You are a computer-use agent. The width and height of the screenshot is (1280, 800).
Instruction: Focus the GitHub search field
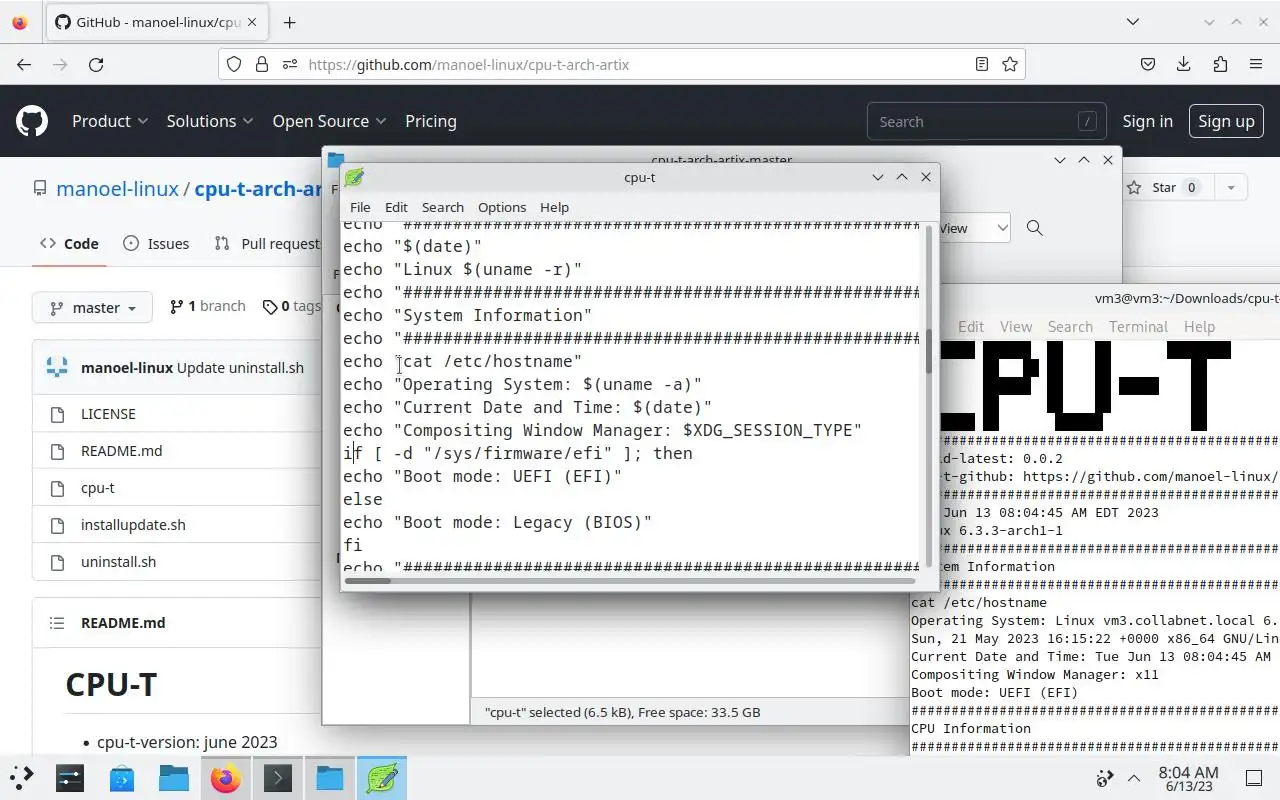coord(986,121)
